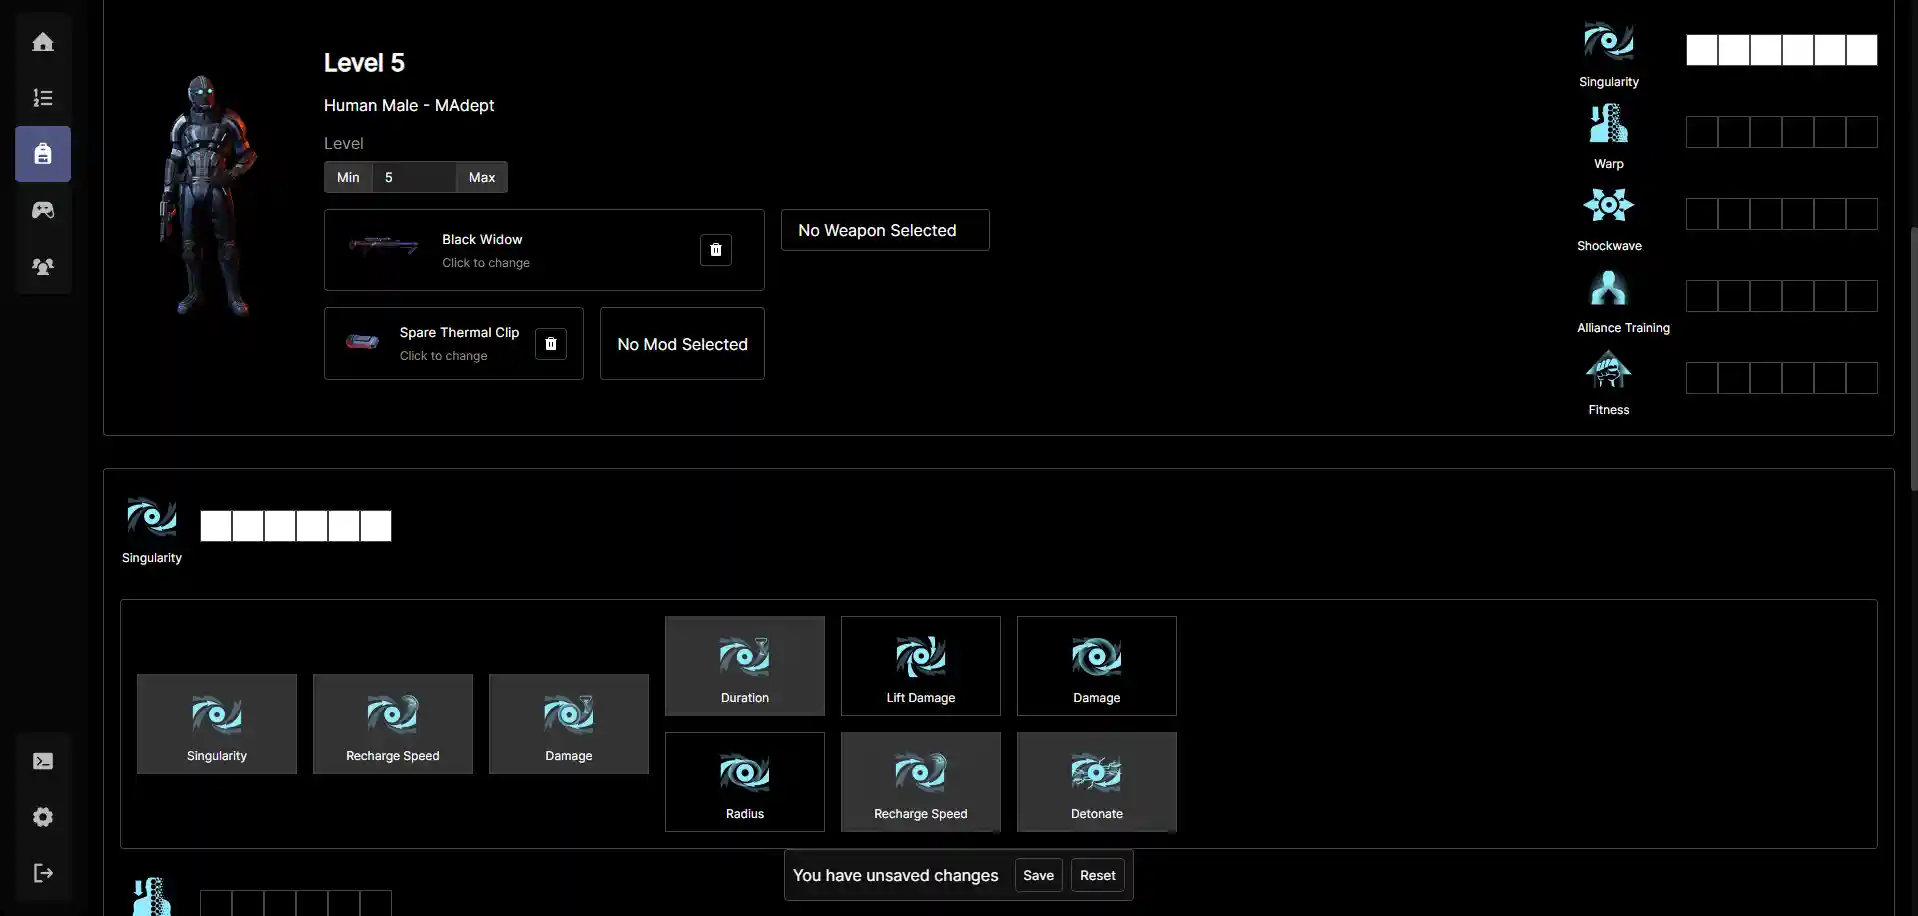Choose the Radius evolution node
Screen dimensions: 1918x916
(745, 782)
